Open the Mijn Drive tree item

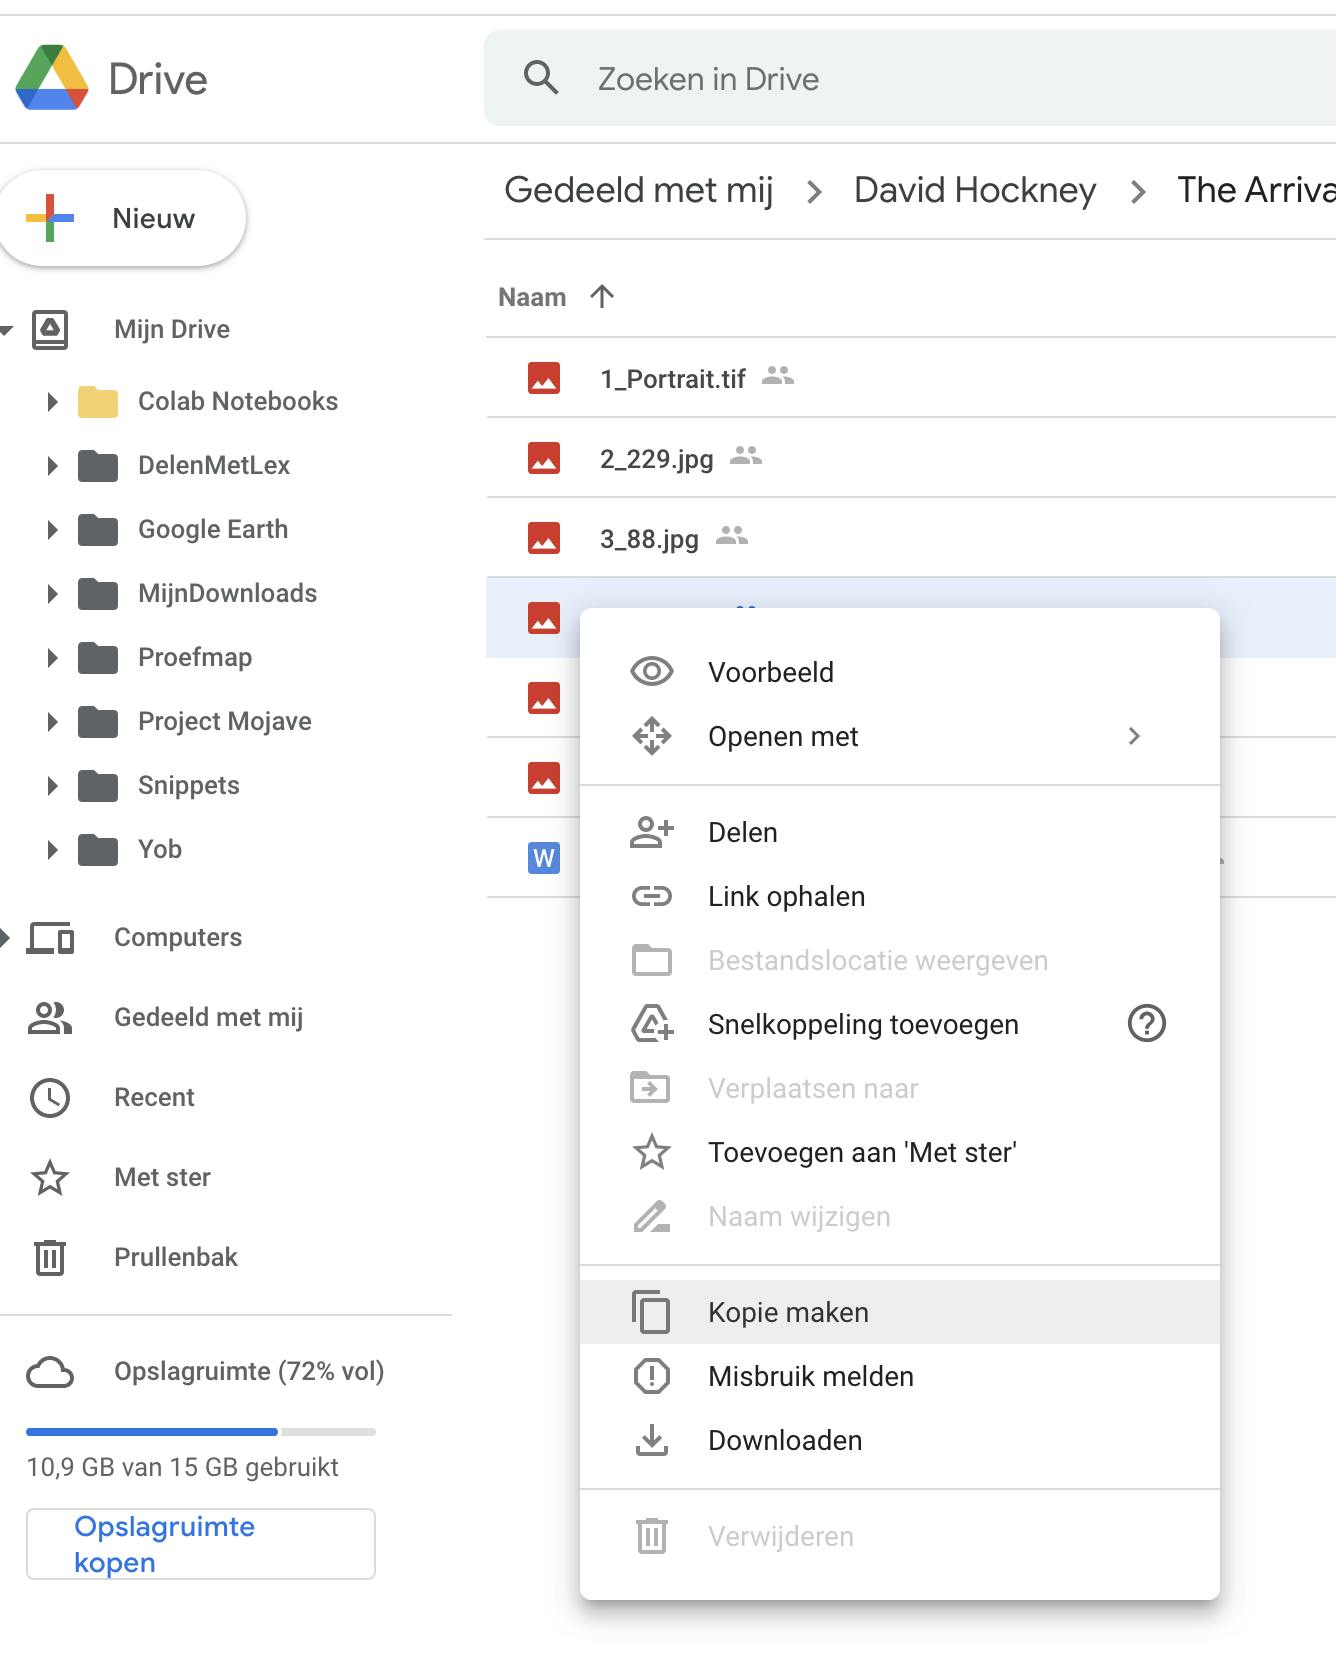[x=172, y=329]
